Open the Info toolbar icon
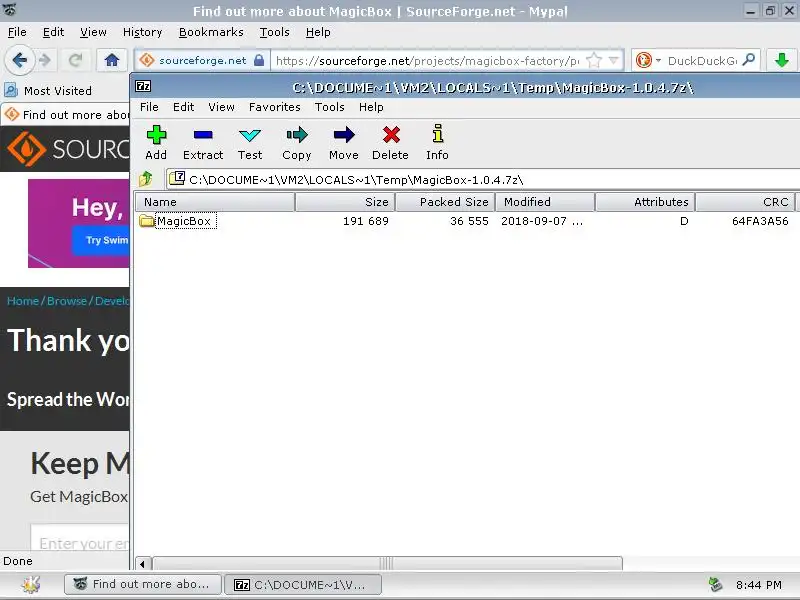Screen dimensions: 800x600 [x=438, y=134]
